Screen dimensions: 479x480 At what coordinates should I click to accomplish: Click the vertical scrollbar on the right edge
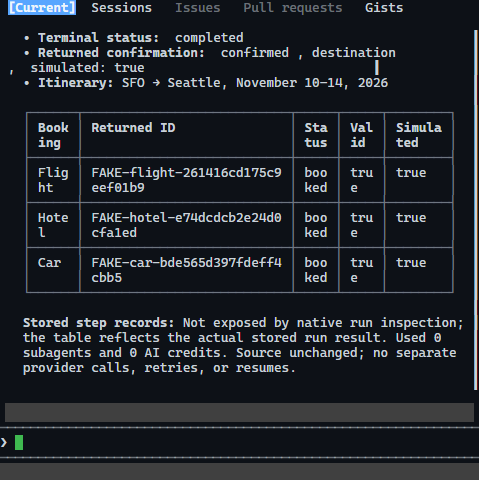(476, 210)
